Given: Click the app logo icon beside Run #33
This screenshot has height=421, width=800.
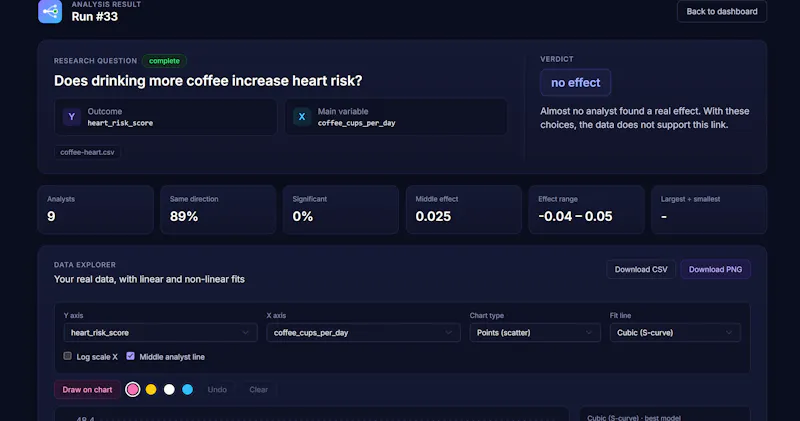Looking at the screenshot, I should 50,11.
